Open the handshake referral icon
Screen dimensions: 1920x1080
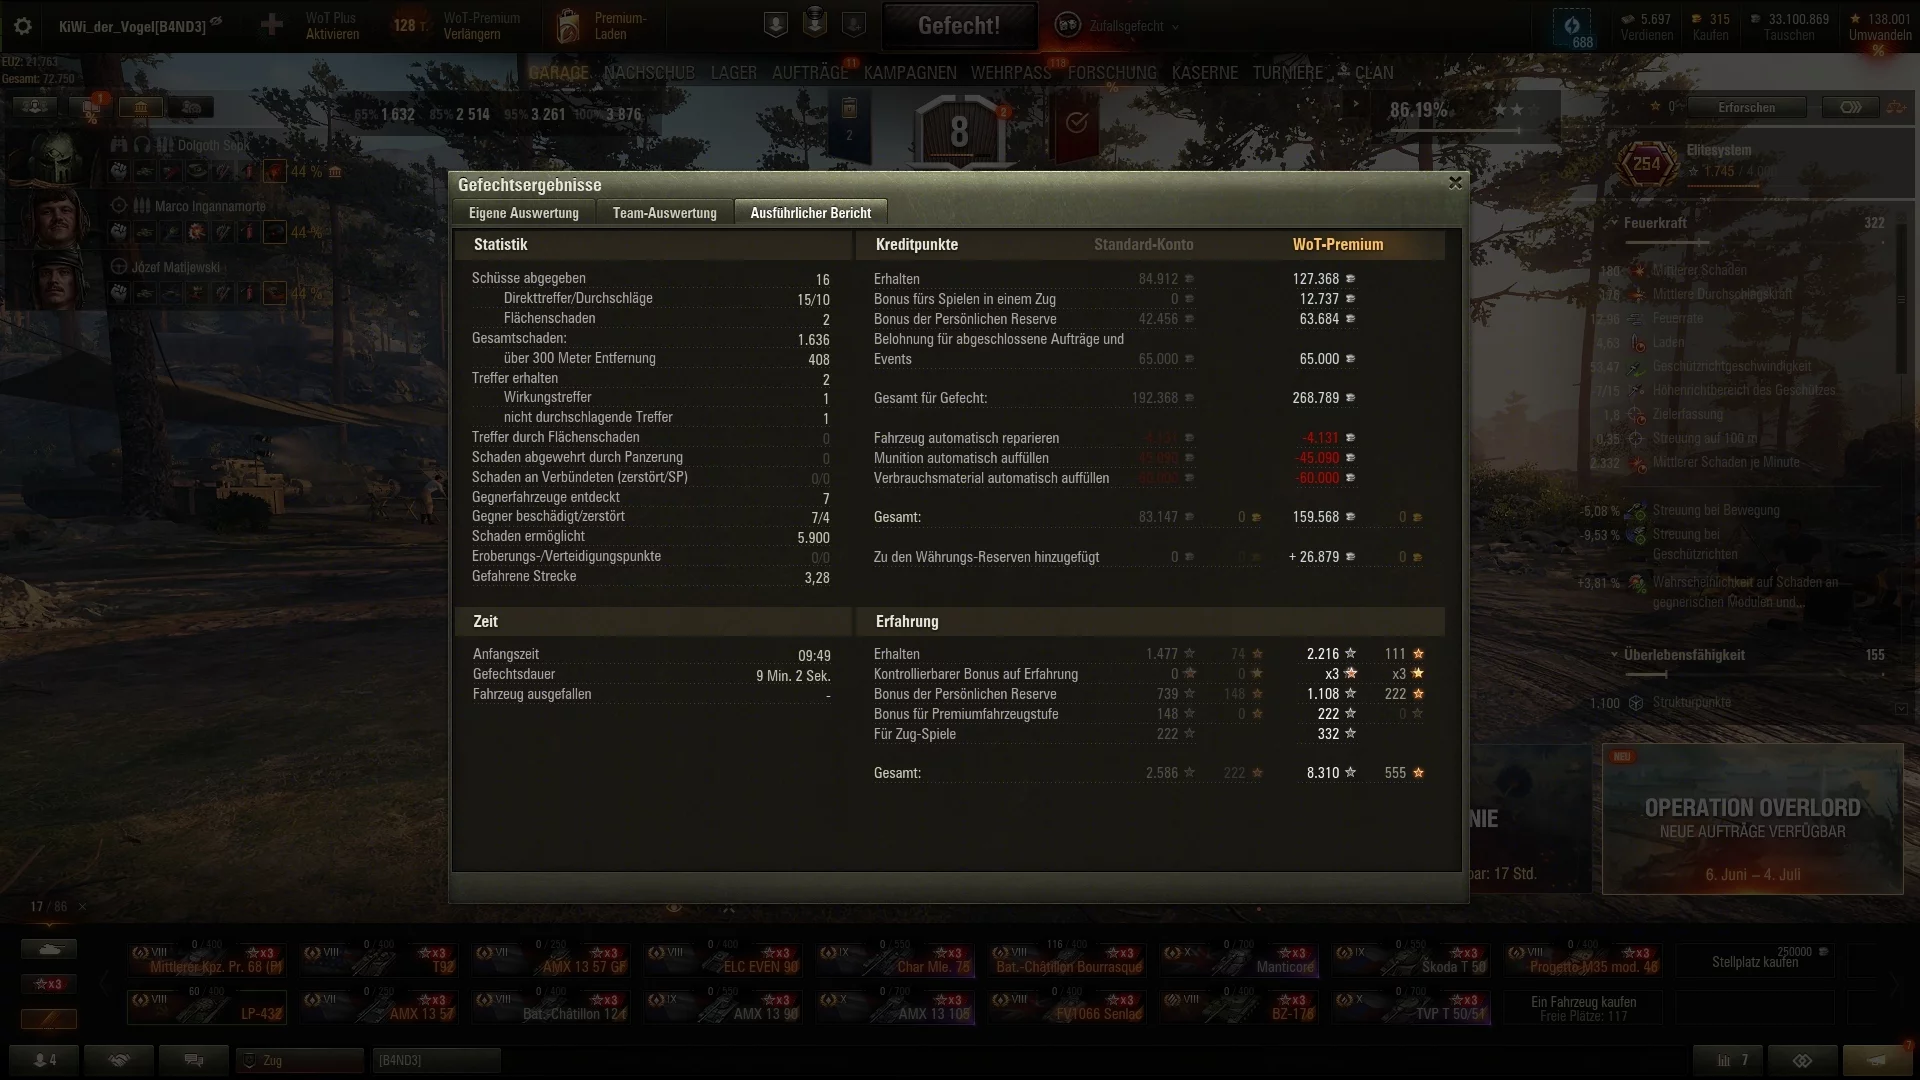tap(119, 1060)
